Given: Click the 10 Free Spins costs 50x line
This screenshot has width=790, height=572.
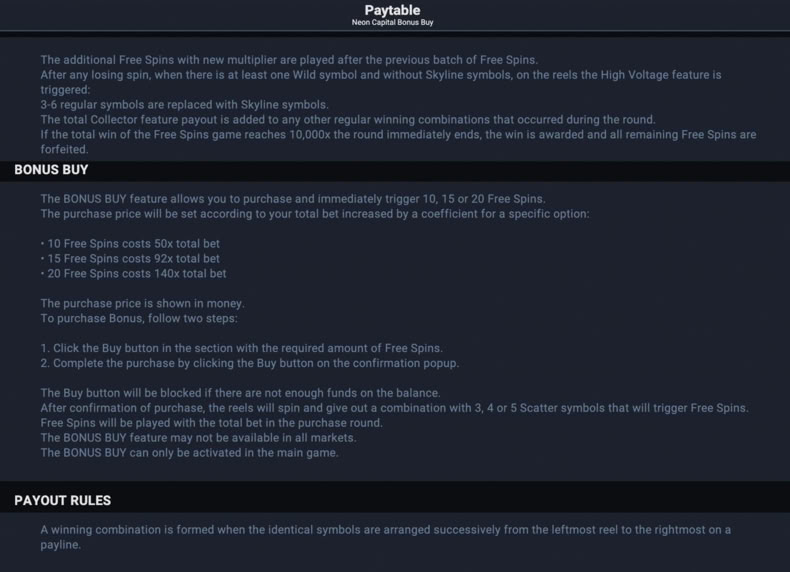Looking at the screenshot, I should [130, 243].
